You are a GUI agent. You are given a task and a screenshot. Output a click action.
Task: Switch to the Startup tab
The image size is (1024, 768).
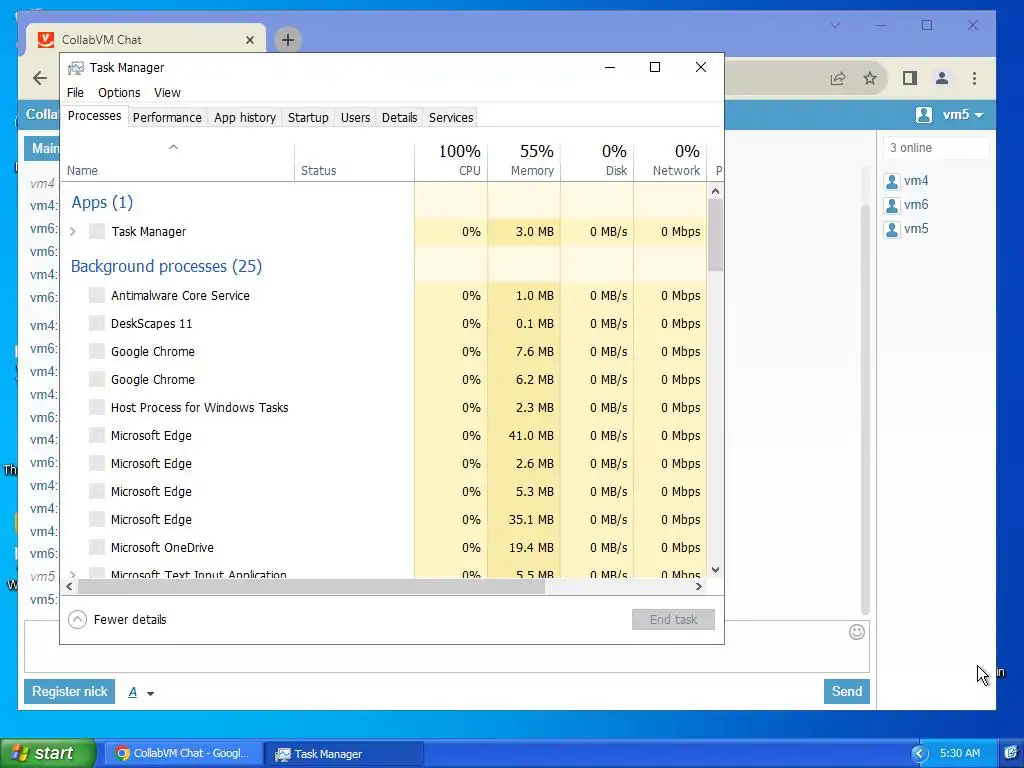tap(308, 118)
